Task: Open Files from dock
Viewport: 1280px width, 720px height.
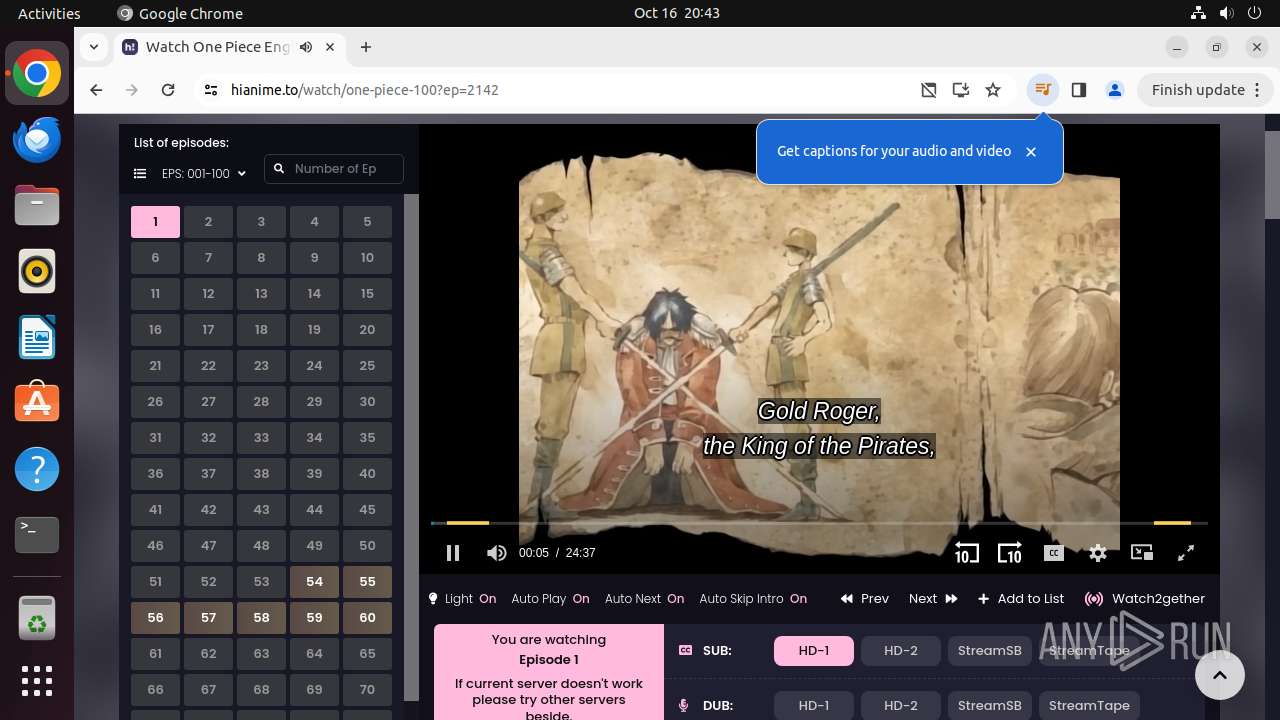Action: tap(37, 205)
